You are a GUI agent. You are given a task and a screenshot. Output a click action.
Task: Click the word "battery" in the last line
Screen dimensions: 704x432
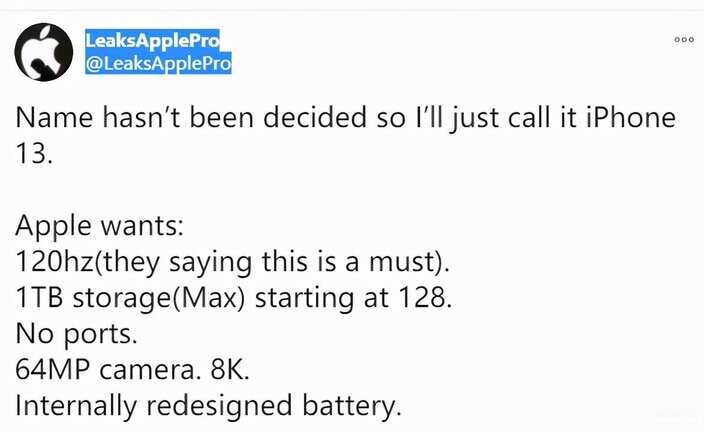[345, 407]
